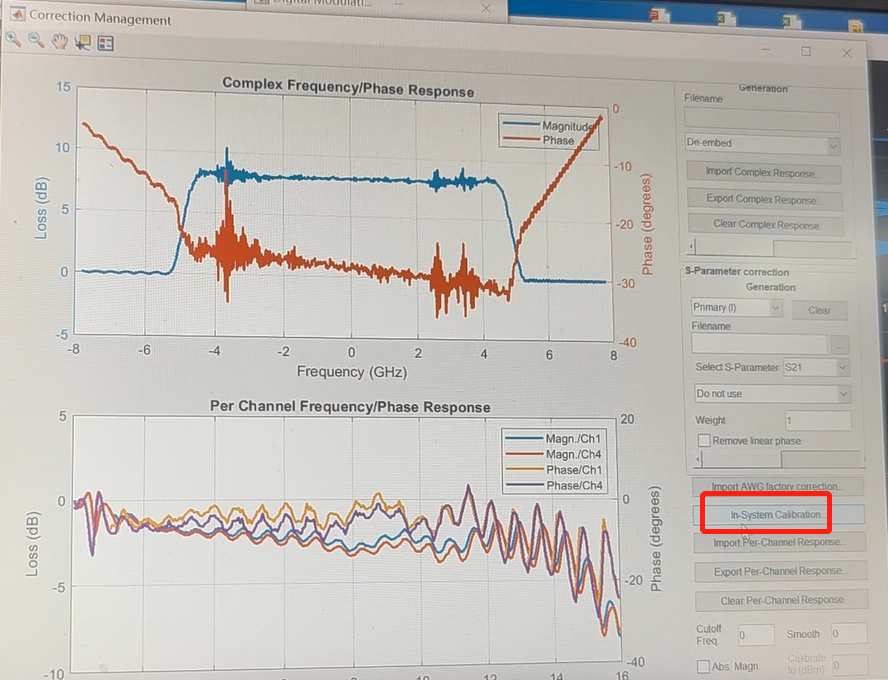Select the PowerPoint file icon on the desktop
The height and width of the screenshot is (680, 888).
(x=659, y=15)
